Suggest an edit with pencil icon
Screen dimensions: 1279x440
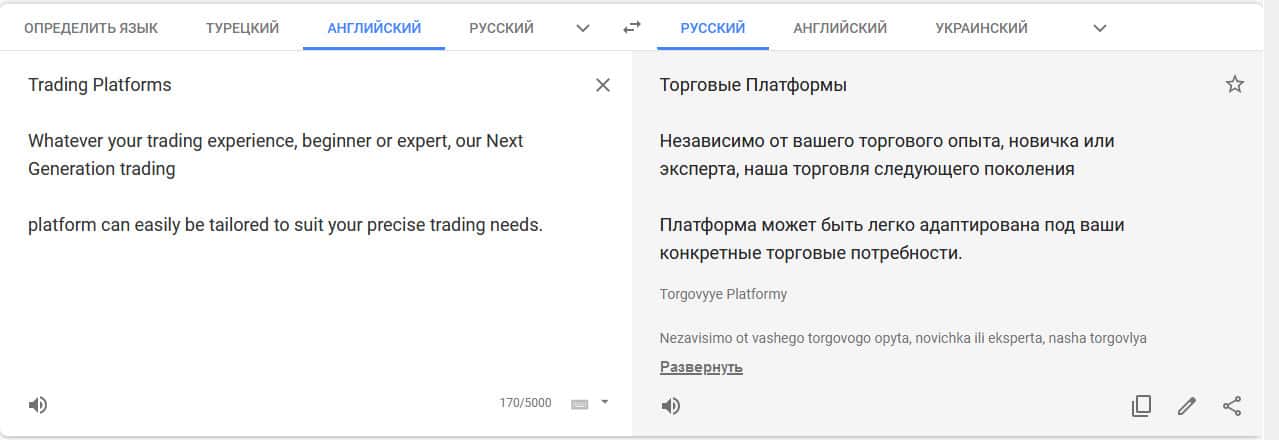tap(1187, 405)
